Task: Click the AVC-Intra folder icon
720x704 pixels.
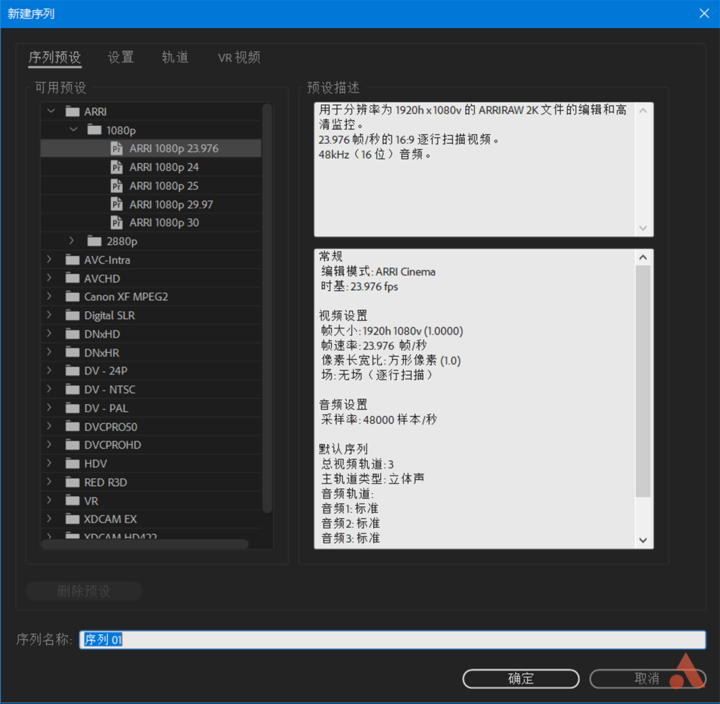Action: click(x=73, y=260)
